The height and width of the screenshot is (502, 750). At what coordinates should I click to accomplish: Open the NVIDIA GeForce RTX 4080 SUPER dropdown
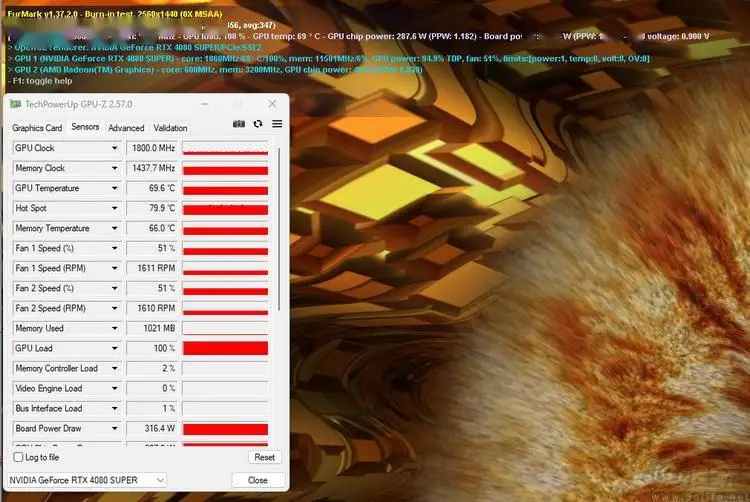click(87, 480)
